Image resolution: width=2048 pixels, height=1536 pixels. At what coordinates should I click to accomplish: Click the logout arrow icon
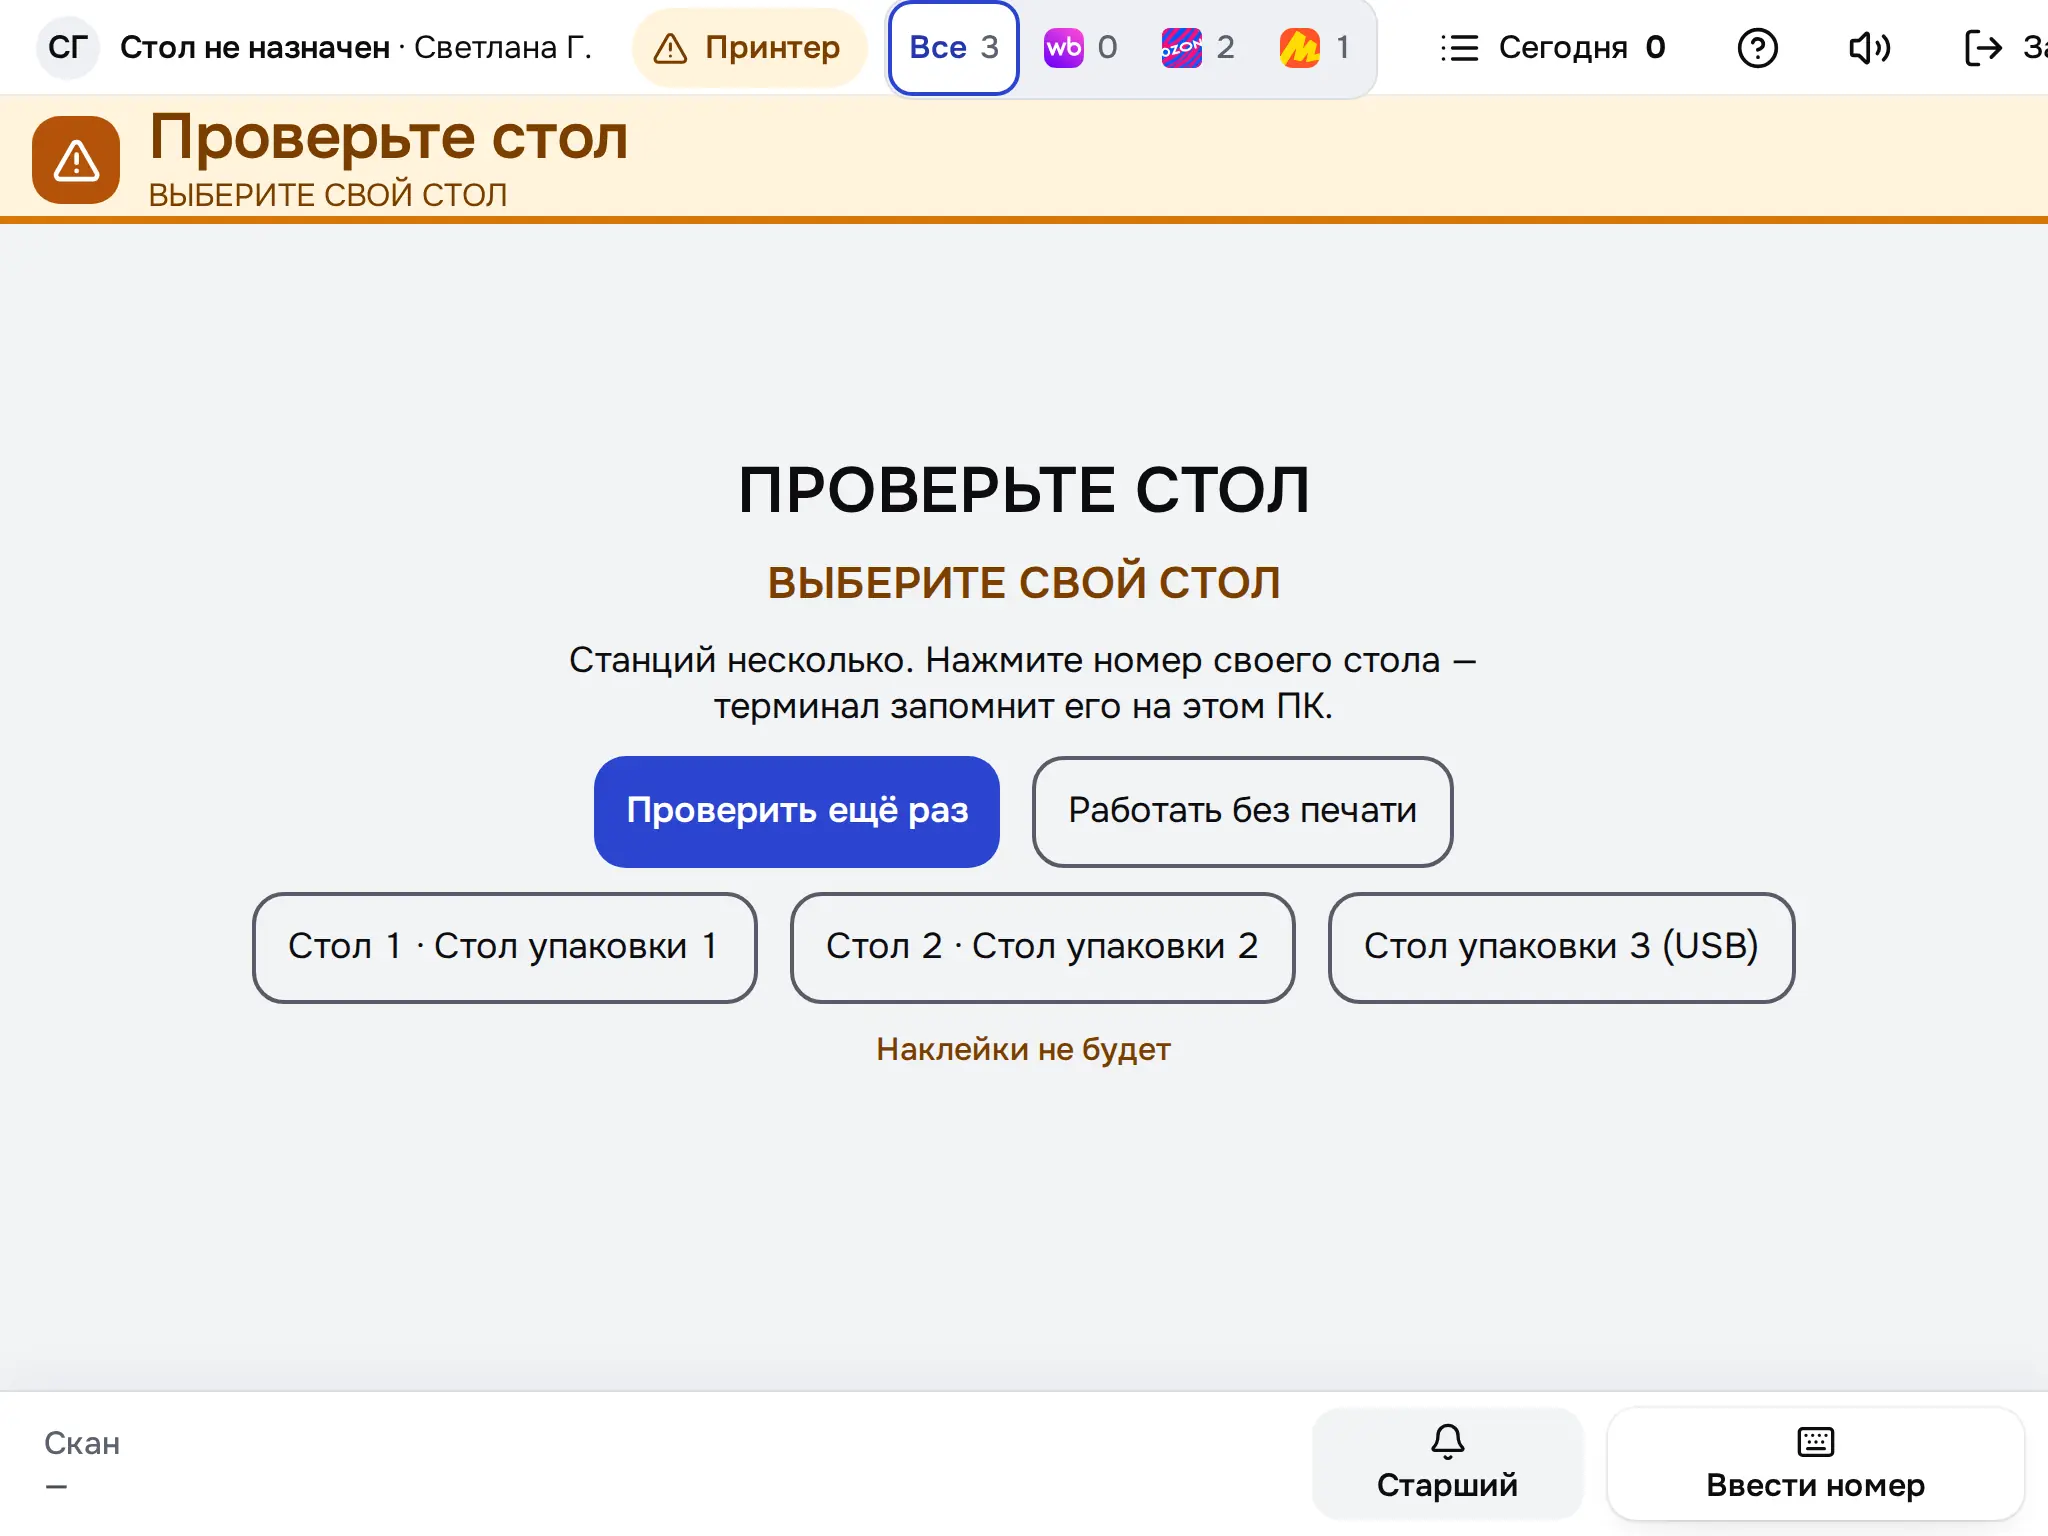coord(1983,47)
